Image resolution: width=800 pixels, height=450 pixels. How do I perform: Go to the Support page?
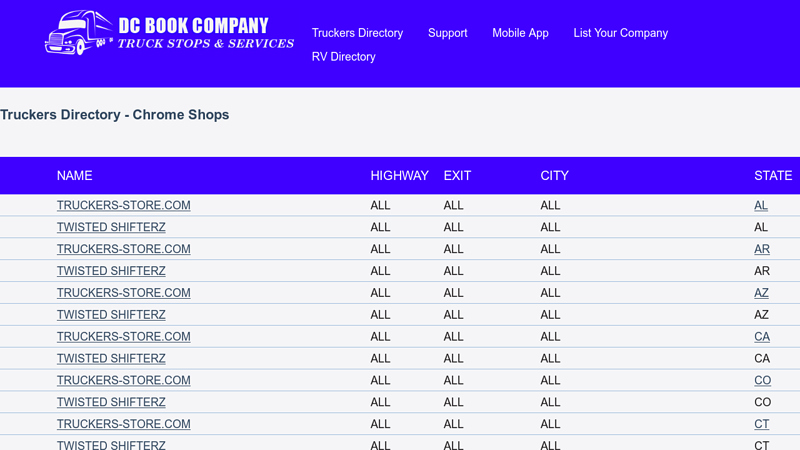coord(447,33)
